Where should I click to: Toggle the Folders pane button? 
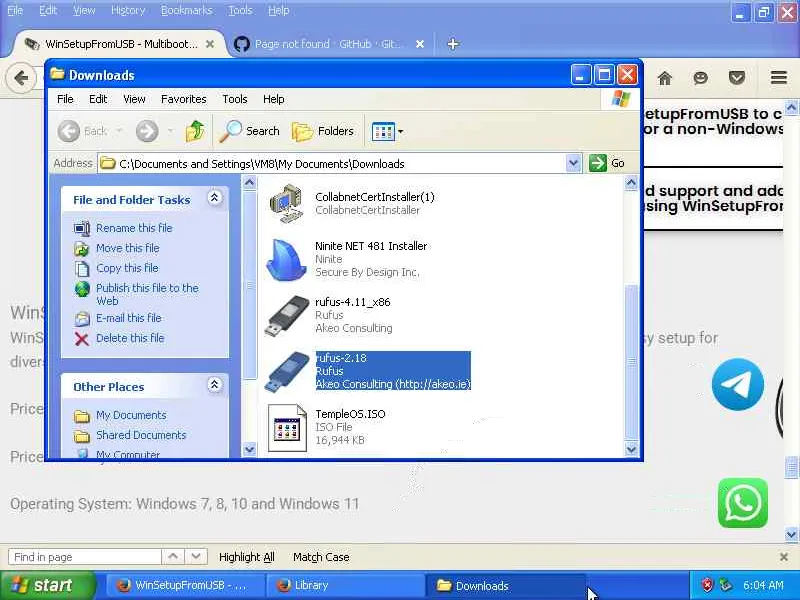point(322,131)
